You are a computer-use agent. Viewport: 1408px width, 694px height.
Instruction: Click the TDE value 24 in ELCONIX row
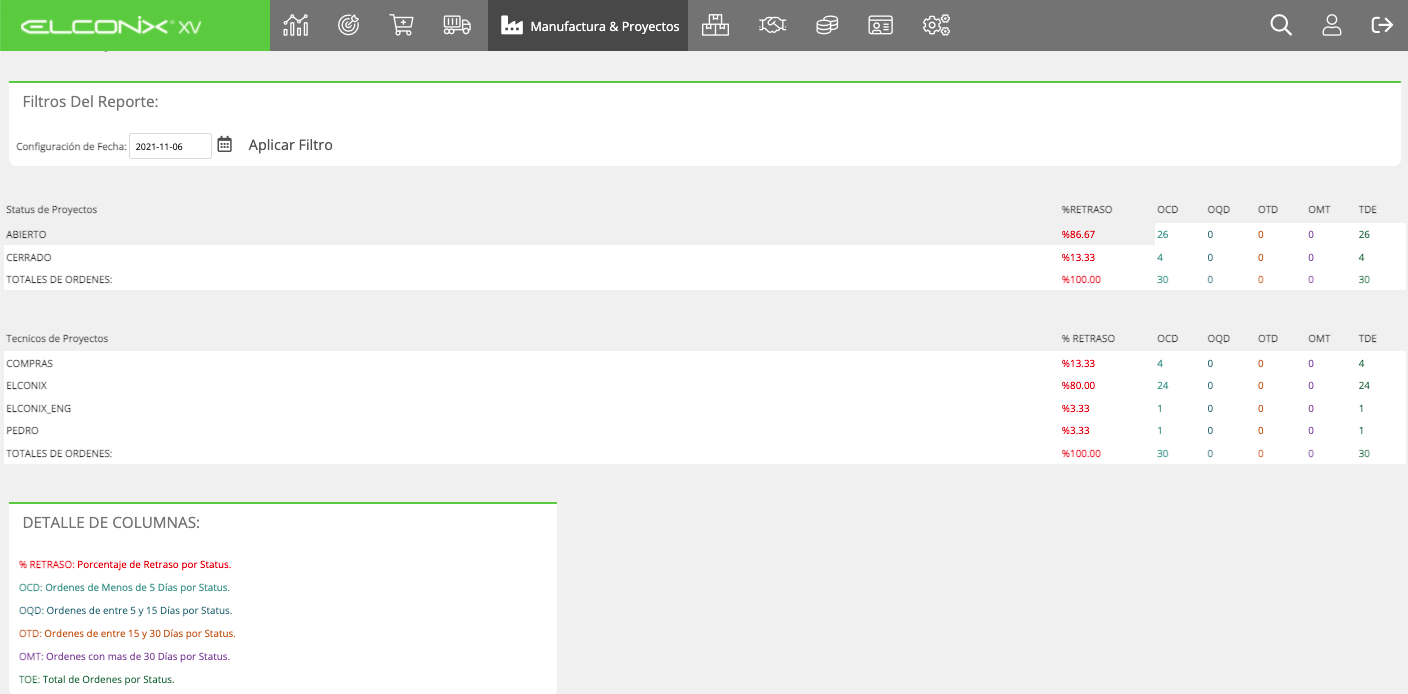point(1364,385)
